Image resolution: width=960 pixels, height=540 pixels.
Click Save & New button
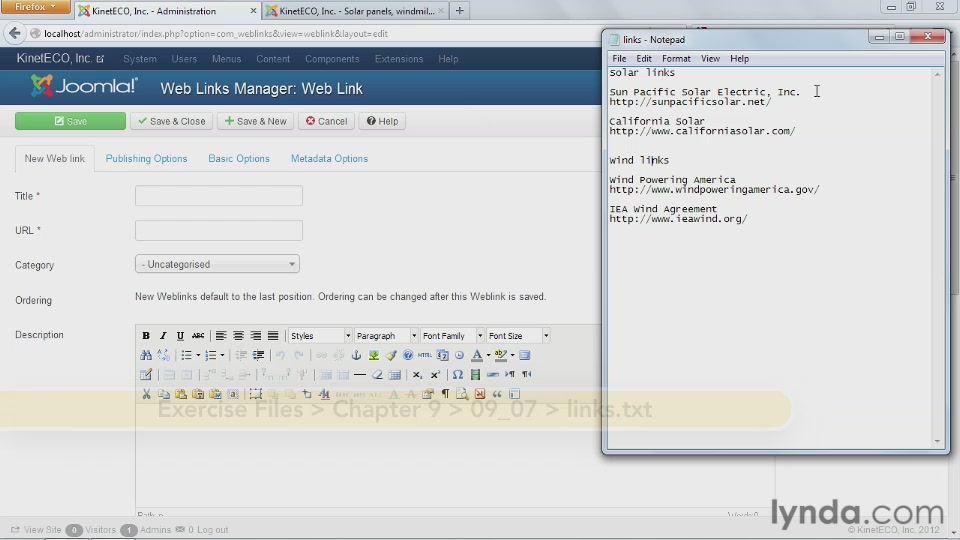point(255,121)
